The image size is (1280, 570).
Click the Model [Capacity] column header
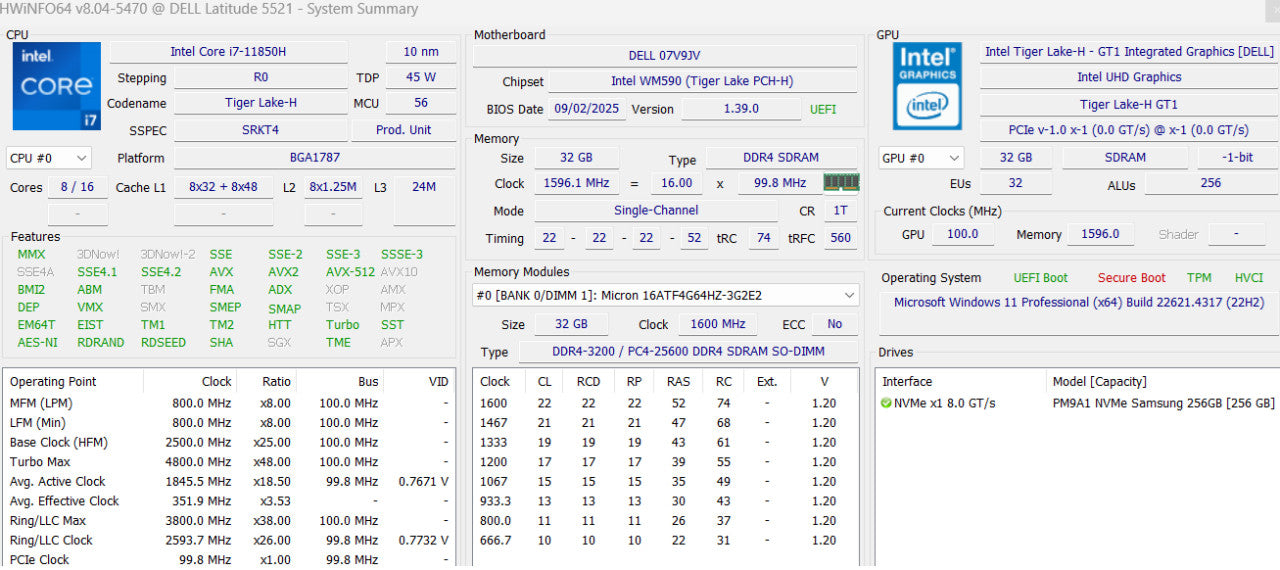[x=1099, y=381]
